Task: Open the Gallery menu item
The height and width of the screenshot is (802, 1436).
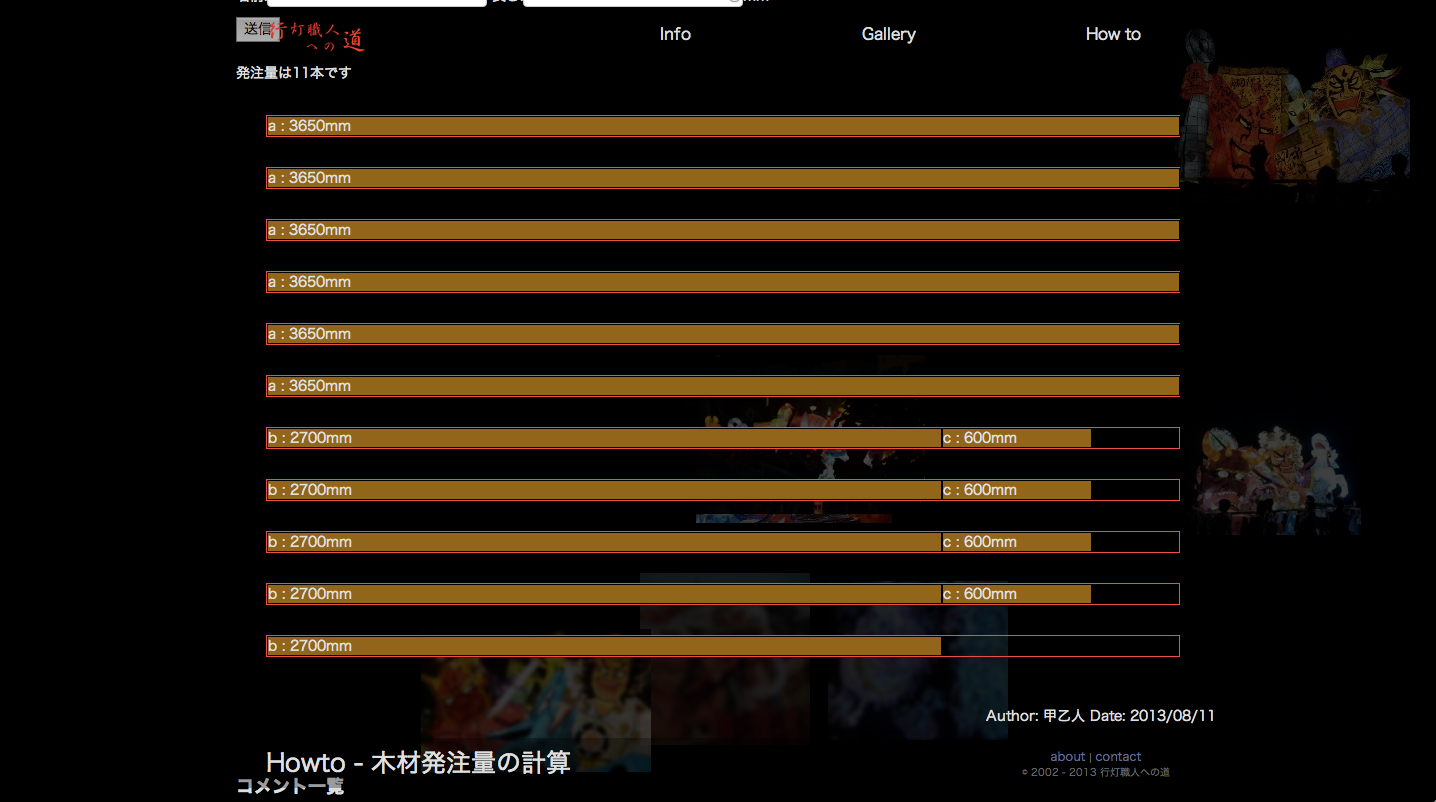Action: pyautogui.click(x=888, y=34)
